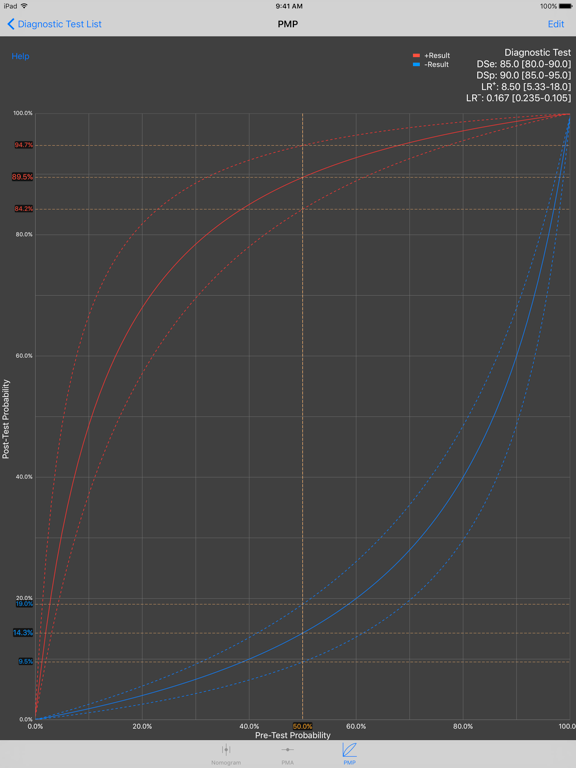Click the 20.0% x-axis tick label

[142, 726]
